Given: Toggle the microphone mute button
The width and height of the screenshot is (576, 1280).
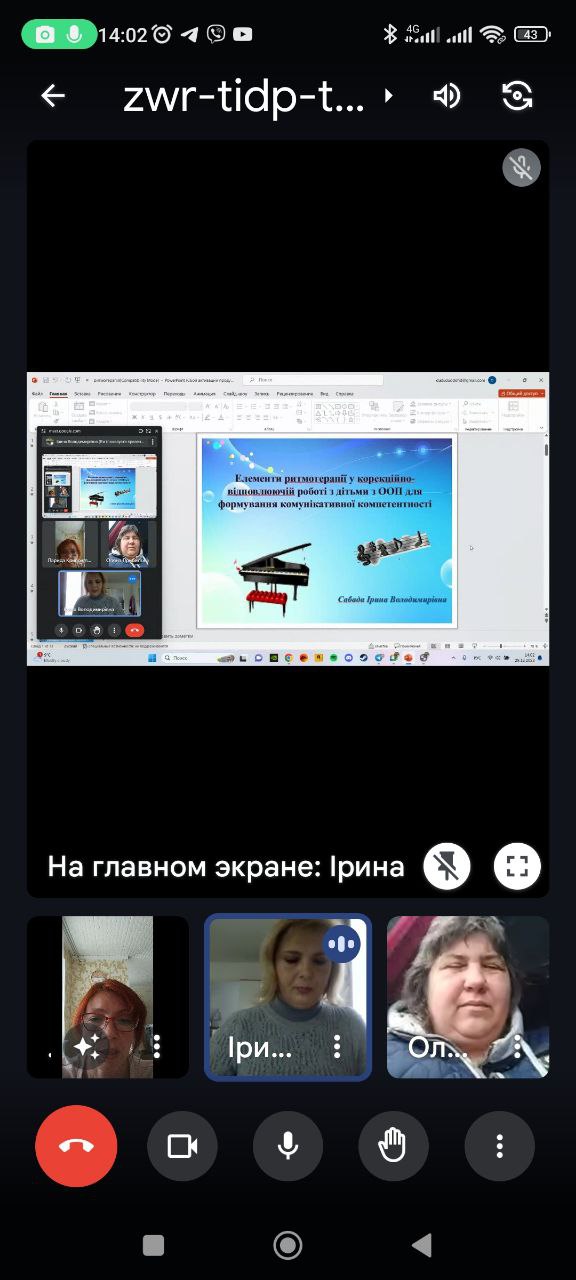Looking at the screenshot, I should point(288,1146).
